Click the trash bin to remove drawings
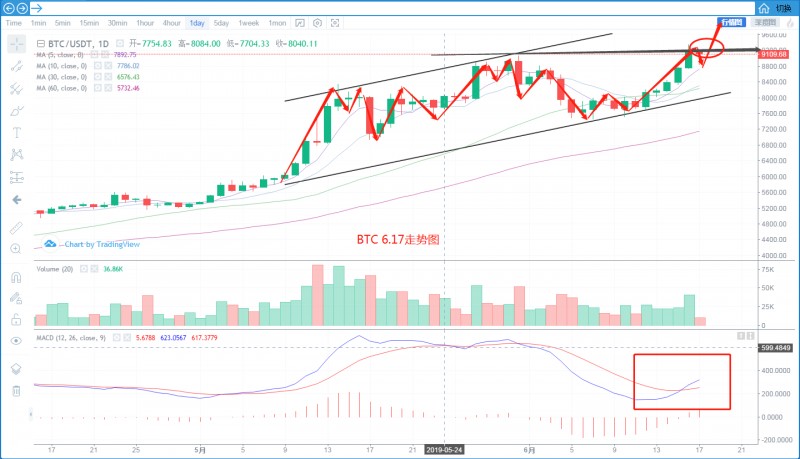Screen dimensions: 800x459 [x=17, y=390]
